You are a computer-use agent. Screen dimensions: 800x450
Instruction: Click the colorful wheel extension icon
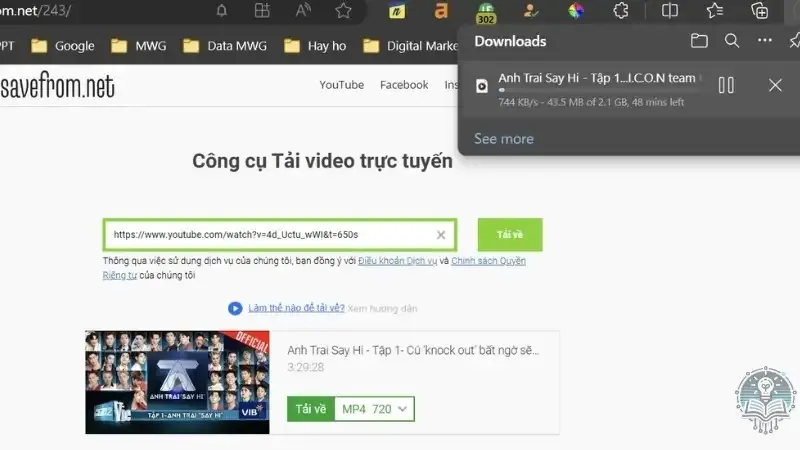[x=576, y=11]
